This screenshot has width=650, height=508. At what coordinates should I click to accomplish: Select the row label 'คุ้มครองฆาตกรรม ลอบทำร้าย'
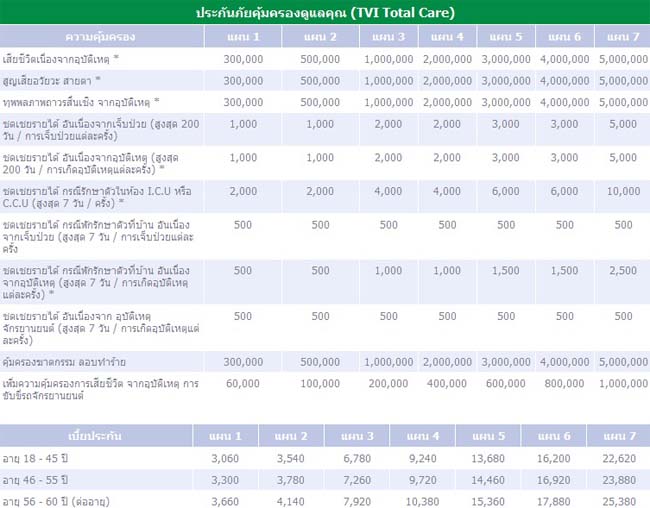pos(64,362)
